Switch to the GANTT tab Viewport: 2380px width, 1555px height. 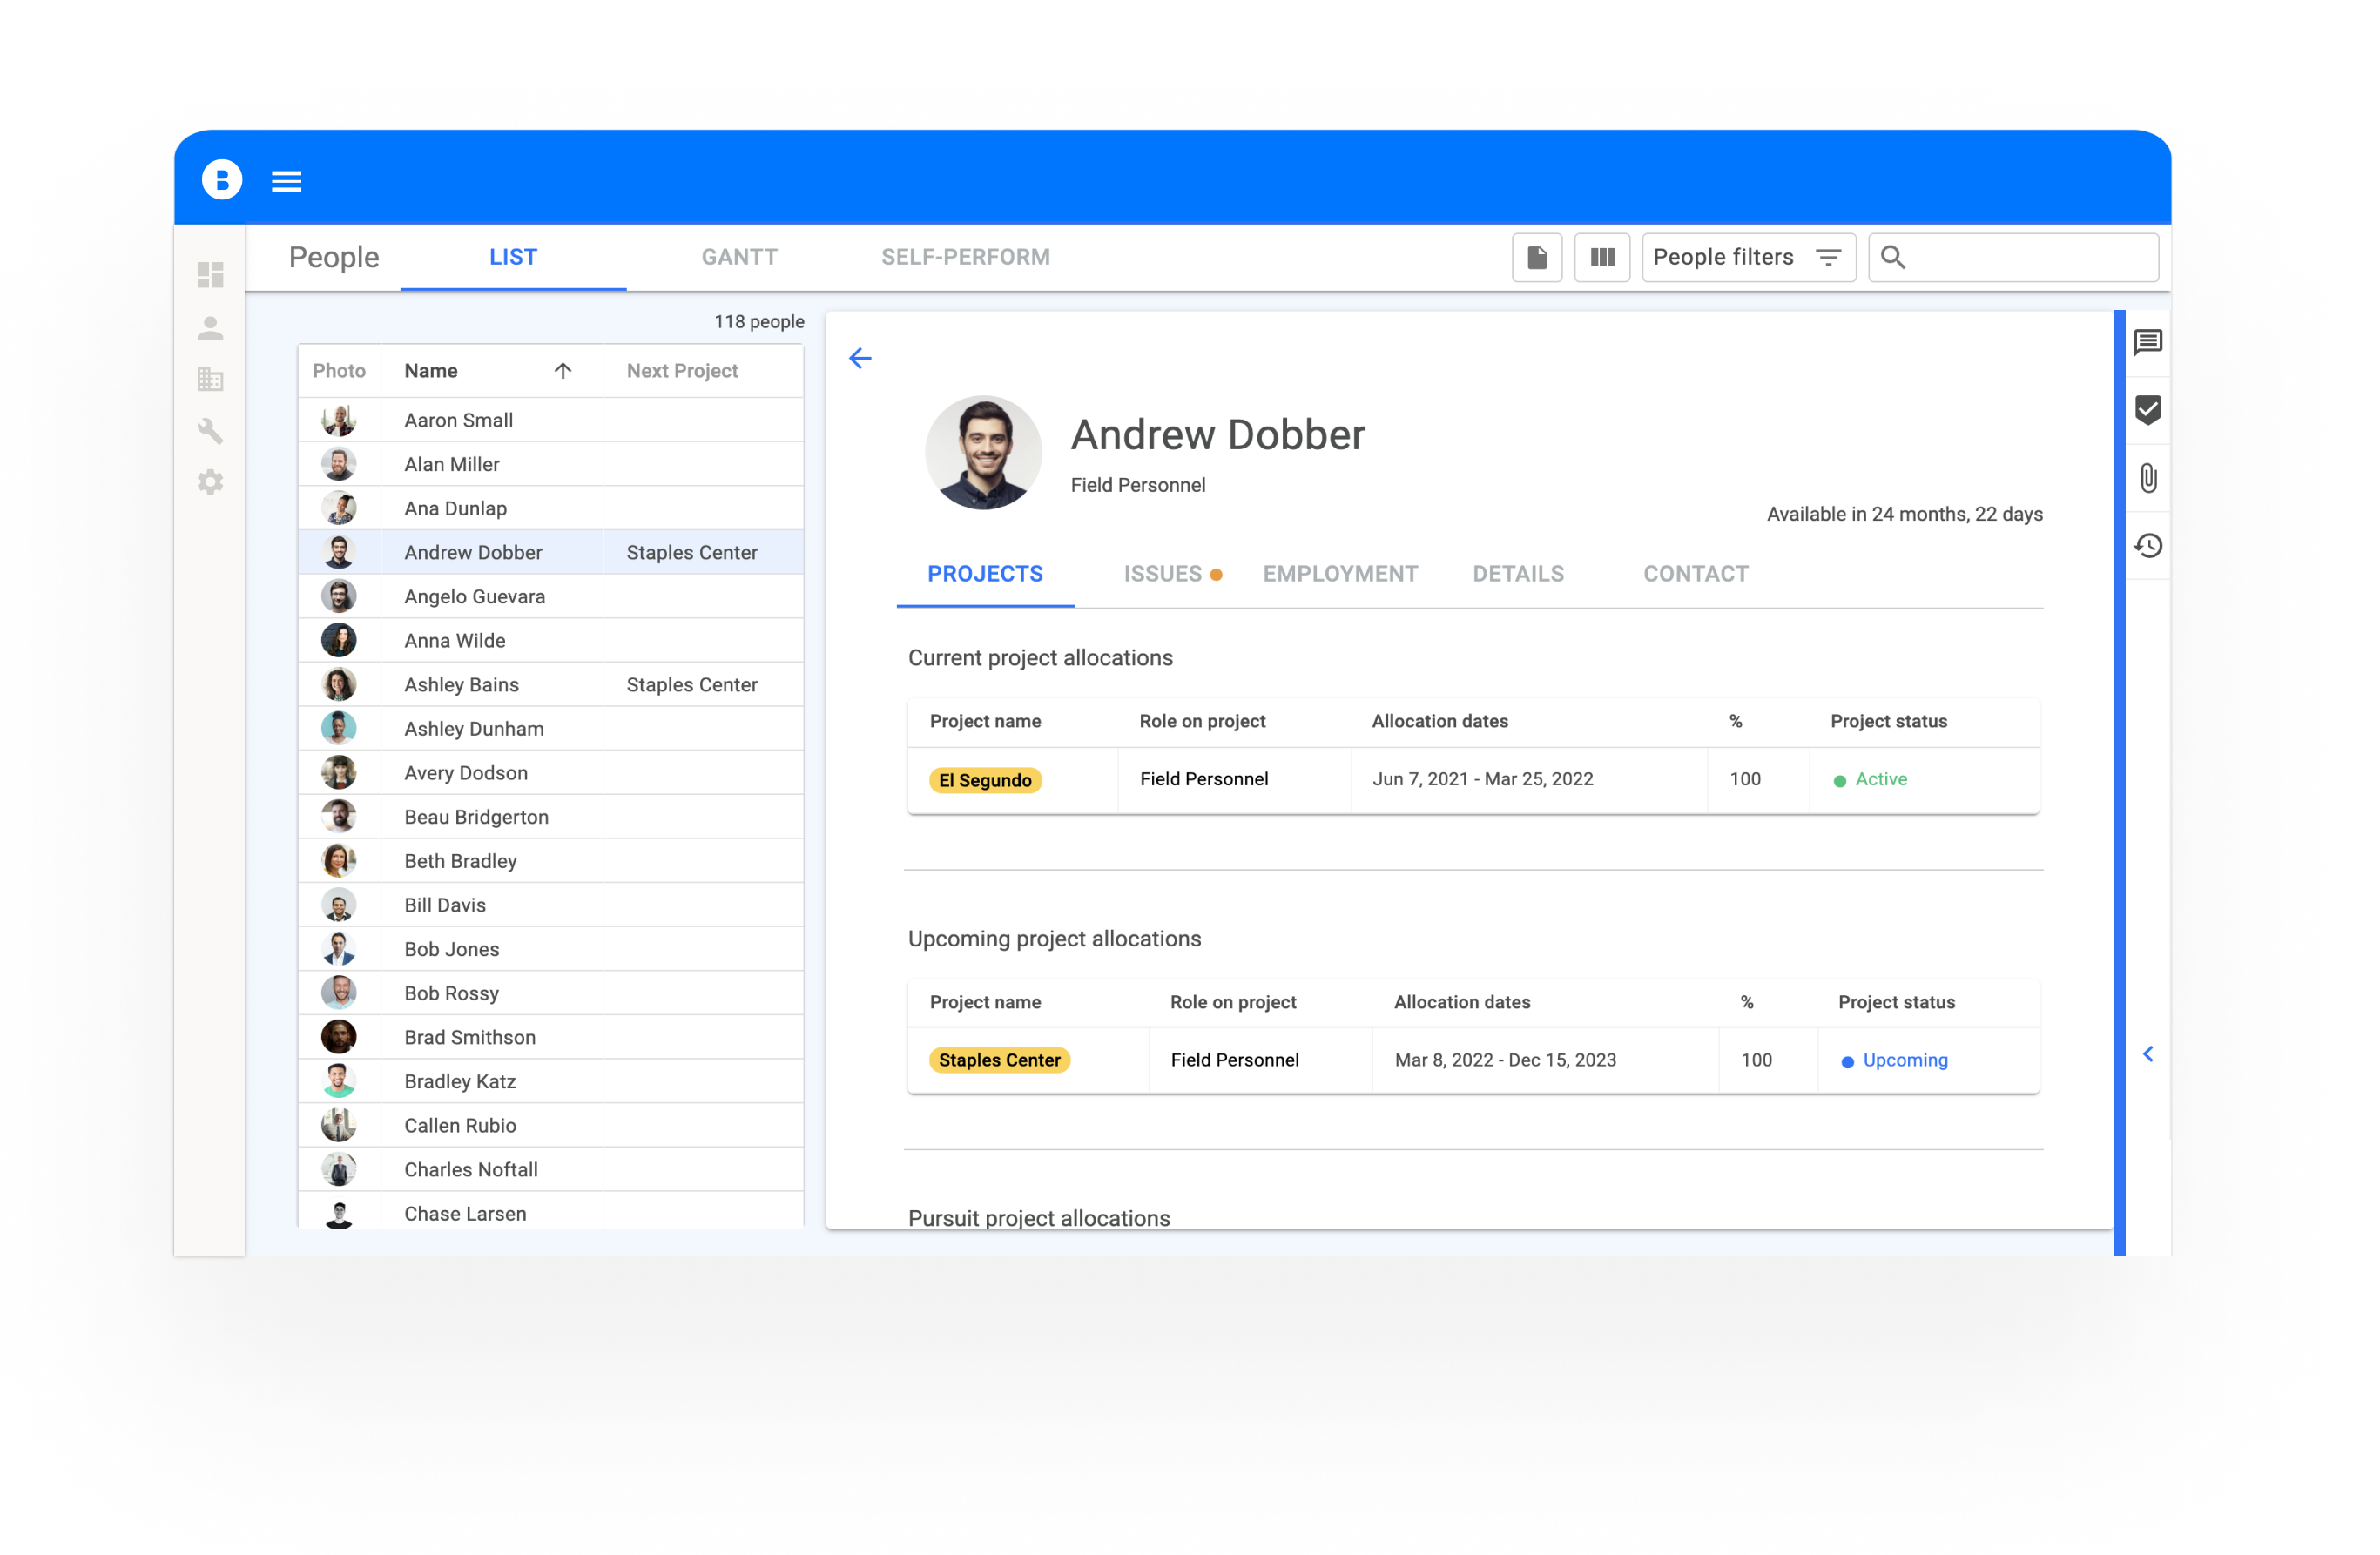739,257
